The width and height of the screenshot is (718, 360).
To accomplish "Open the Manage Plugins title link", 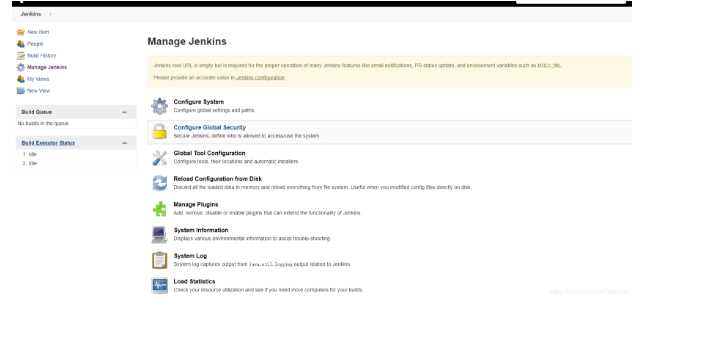I will click(196, 205).
